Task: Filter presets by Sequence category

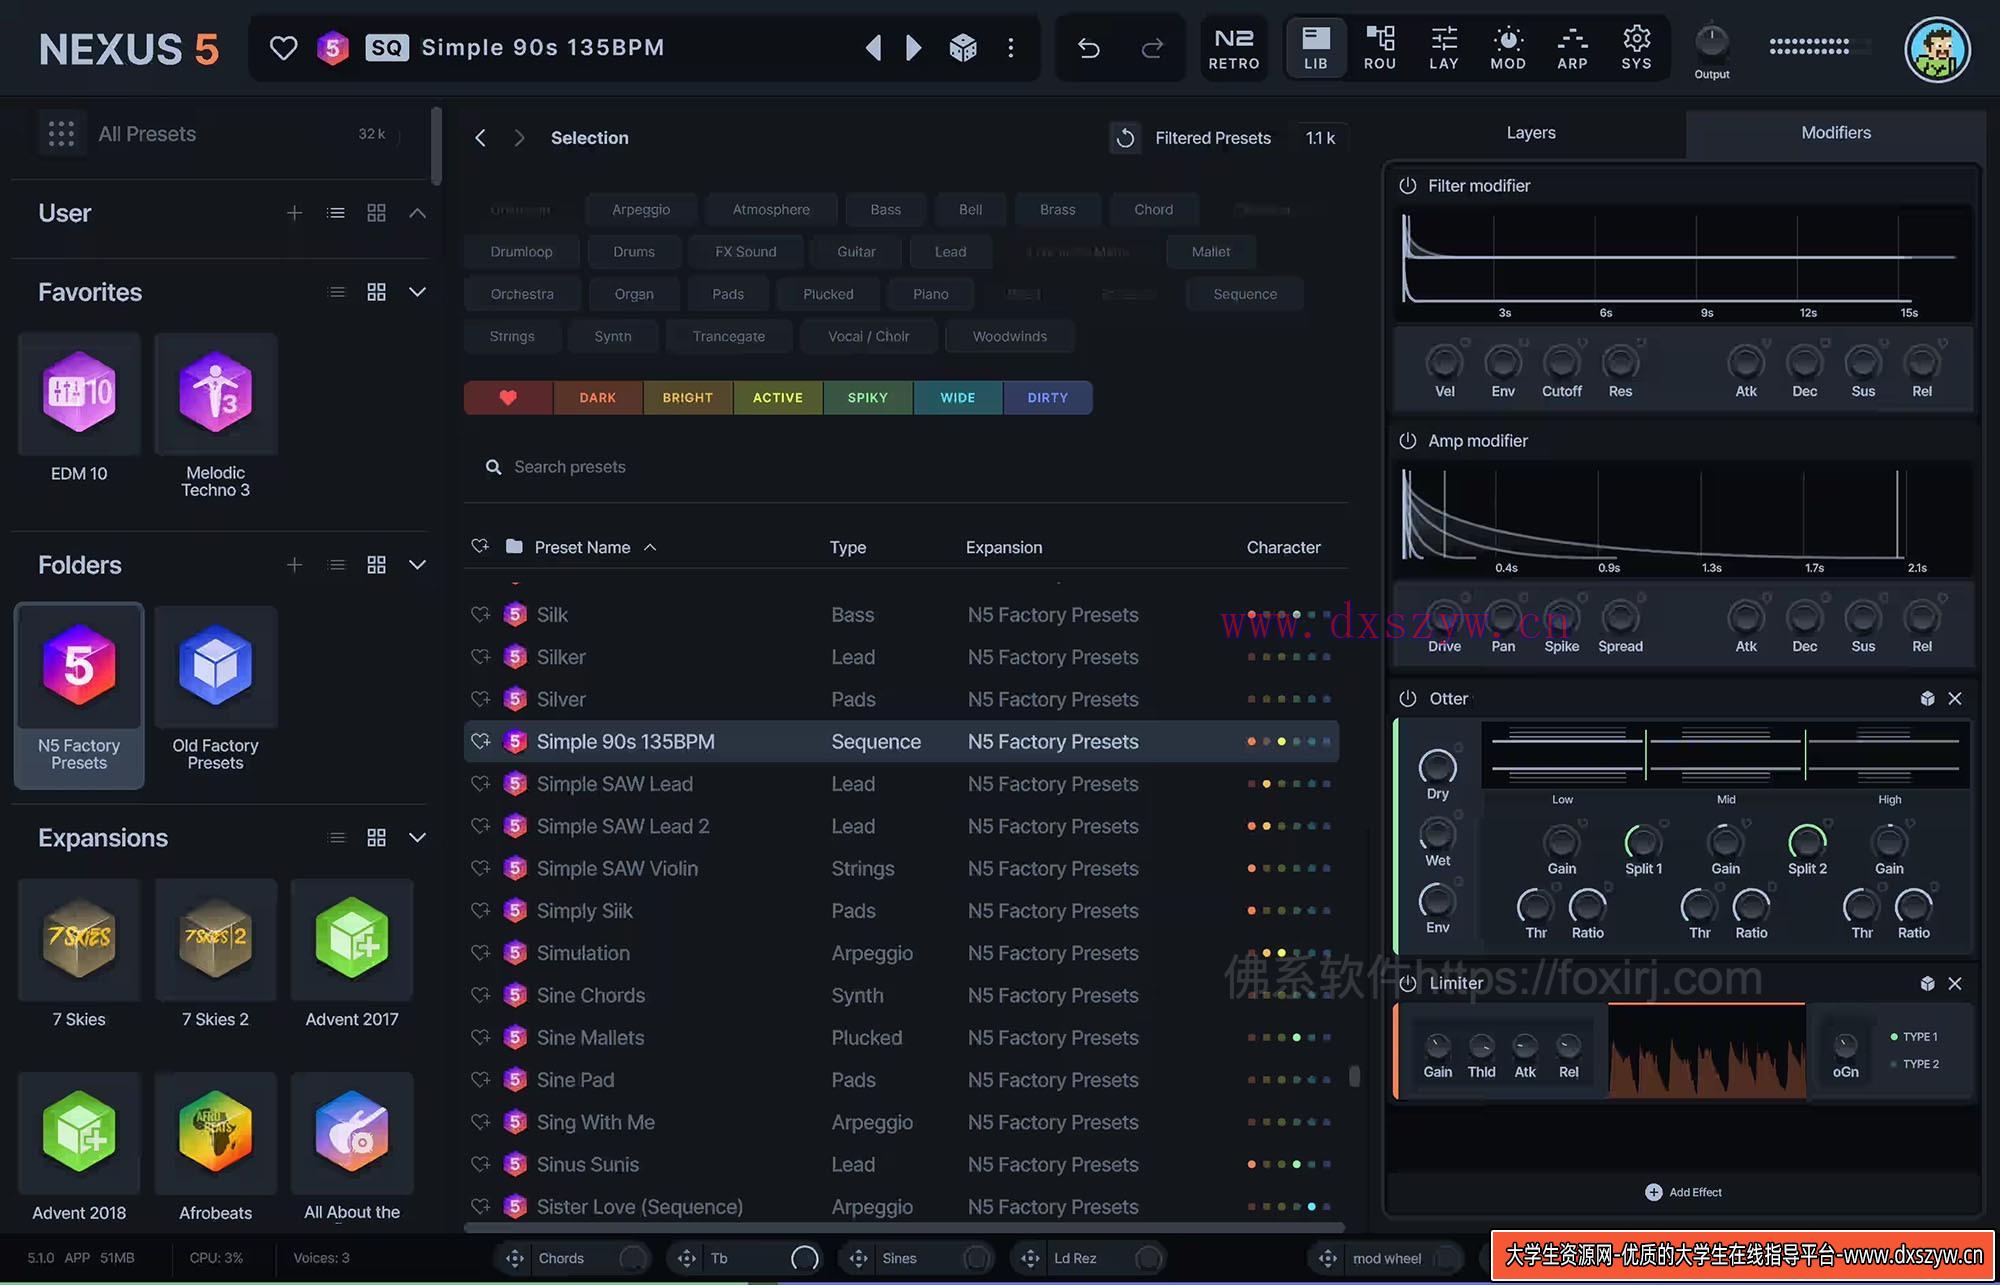Action: (x=1245, y=294)
